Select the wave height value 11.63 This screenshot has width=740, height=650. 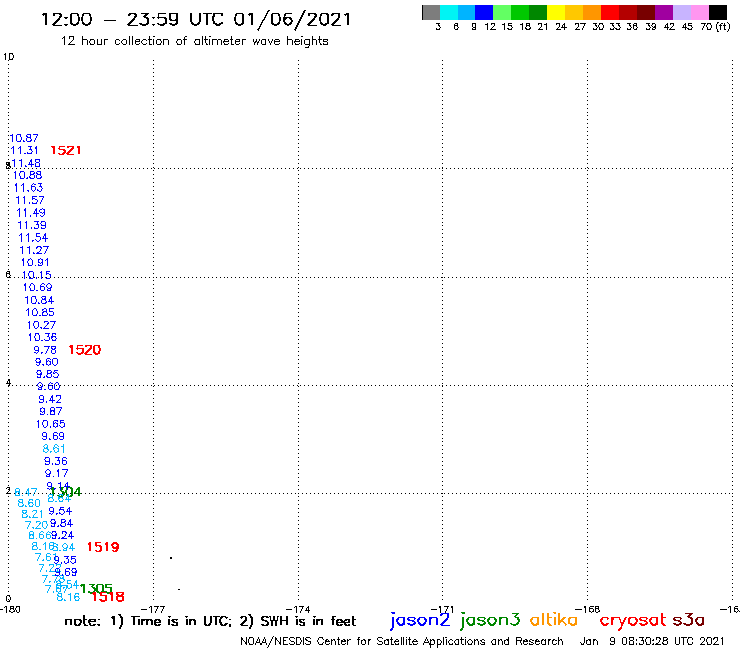tap(28, 188)
